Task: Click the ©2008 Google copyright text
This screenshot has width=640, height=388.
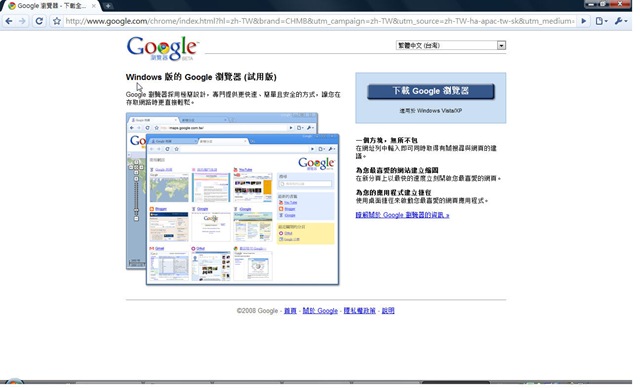Action: pos(257,311)
